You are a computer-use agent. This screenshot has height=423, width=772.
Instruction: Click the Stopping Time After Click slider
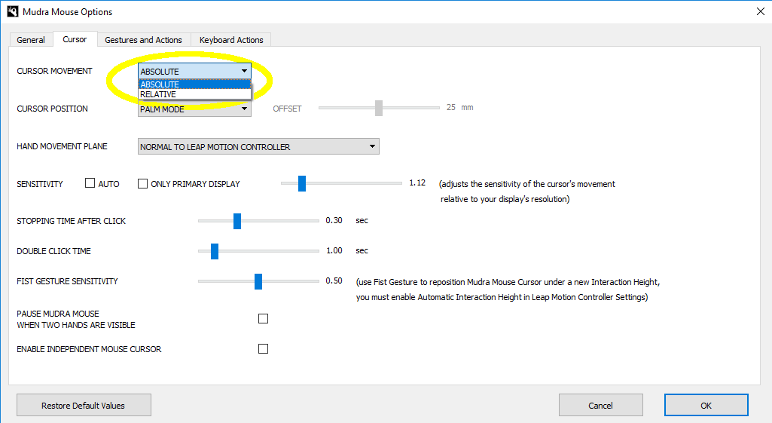click(237, 221)
